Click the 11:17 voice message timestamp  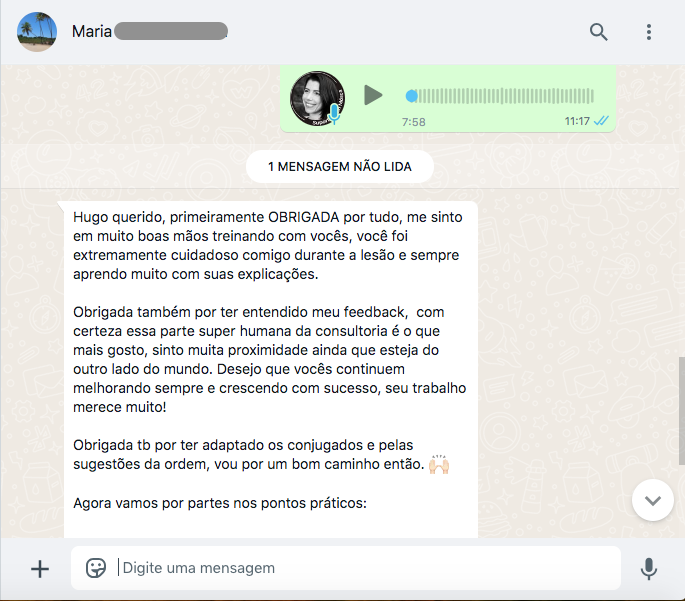tap(577, 121)
